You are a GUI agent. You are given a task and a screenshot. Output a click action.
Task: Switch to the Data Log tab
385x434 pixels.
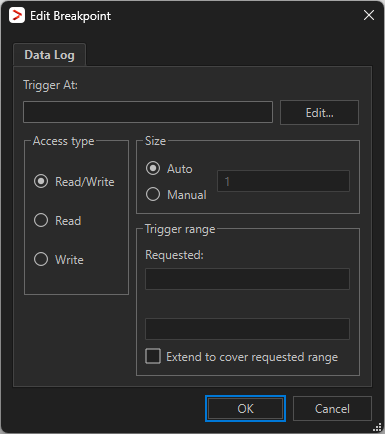tap(49, 55)
